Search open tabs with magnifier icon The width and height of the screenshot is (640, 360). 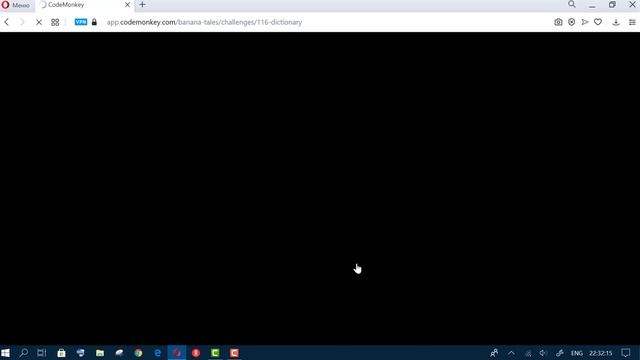coord(572,4)
